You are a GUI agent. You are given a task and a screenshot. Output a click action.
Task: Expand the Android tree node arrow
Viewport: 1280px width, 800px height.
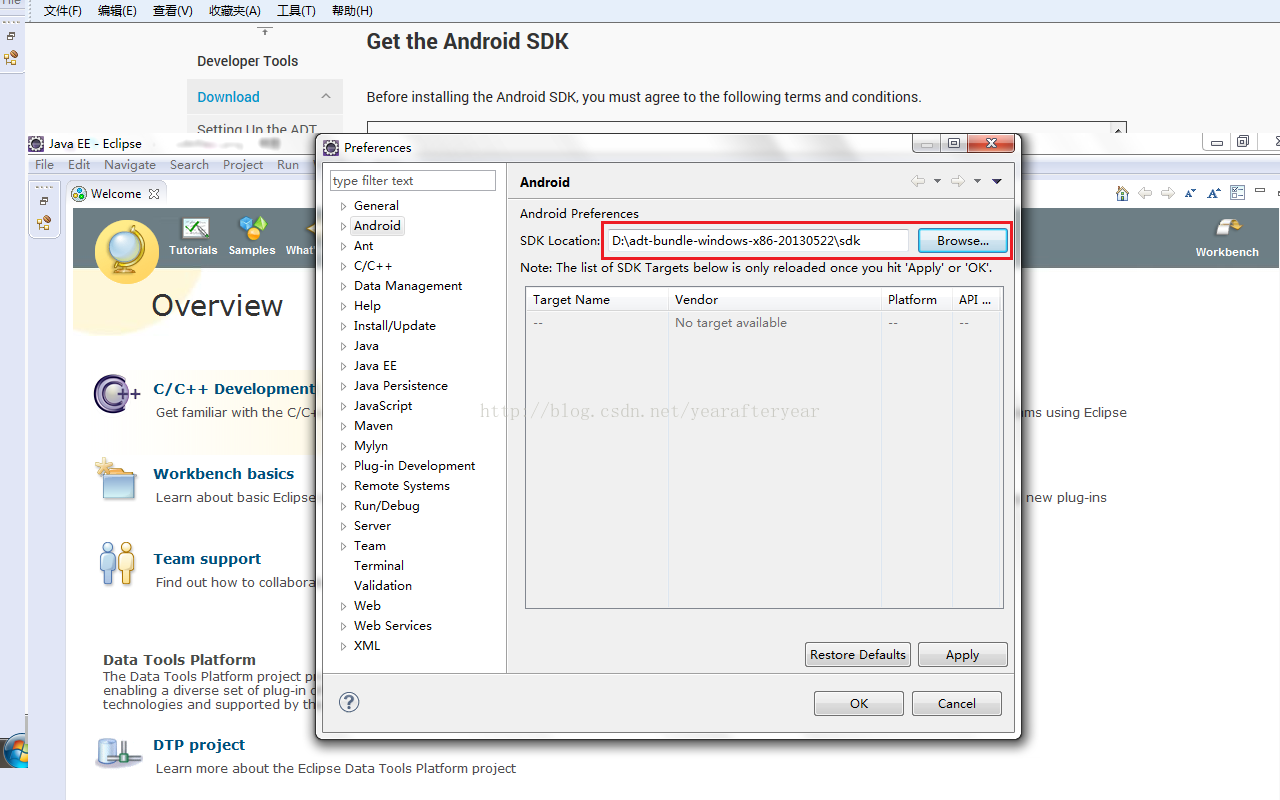(x=343, y=226)
